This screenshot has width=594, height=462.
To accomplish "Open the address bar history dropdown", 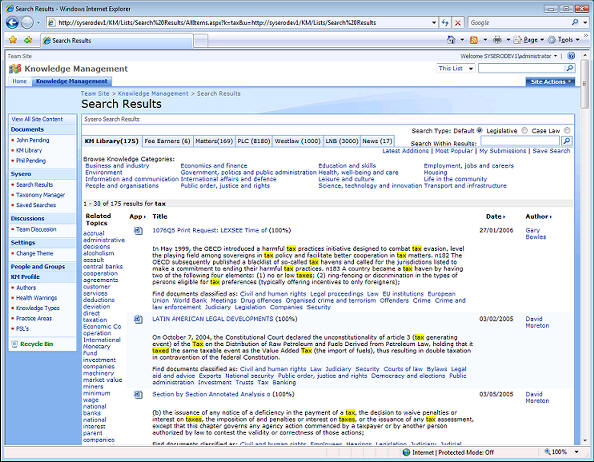I will click(x=434, y=23).
